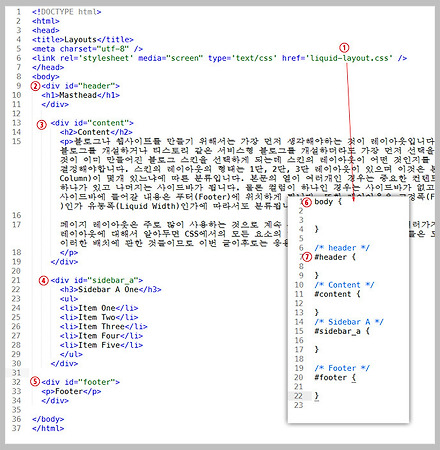Click the /* Sidebar A */ CSS comment
The height and width of the screenshot is (450, 440).
pyautogui.click(x=349, y=322)
